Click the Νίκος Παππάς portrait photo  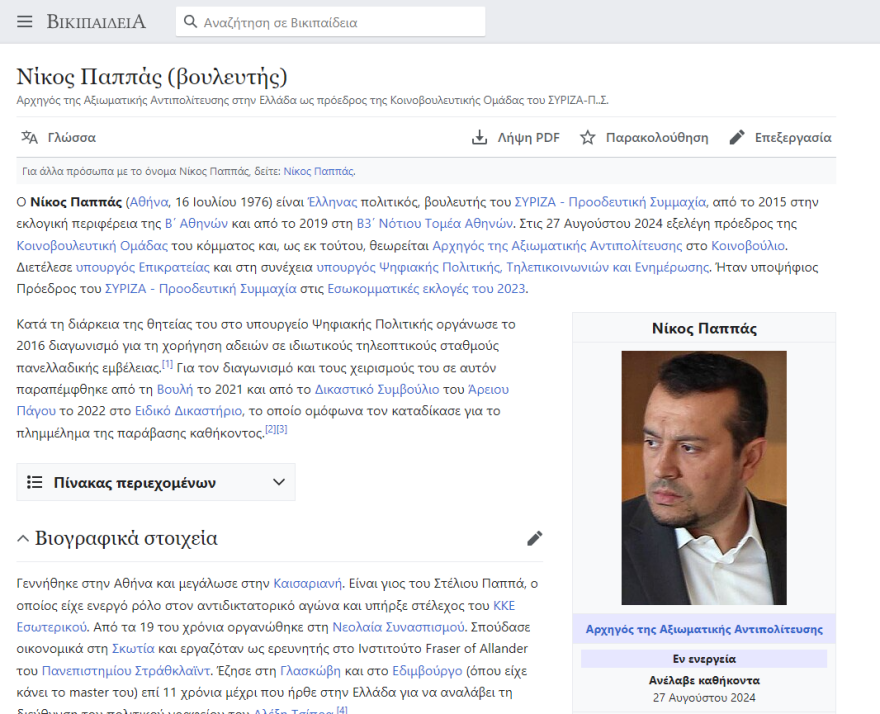702,478
